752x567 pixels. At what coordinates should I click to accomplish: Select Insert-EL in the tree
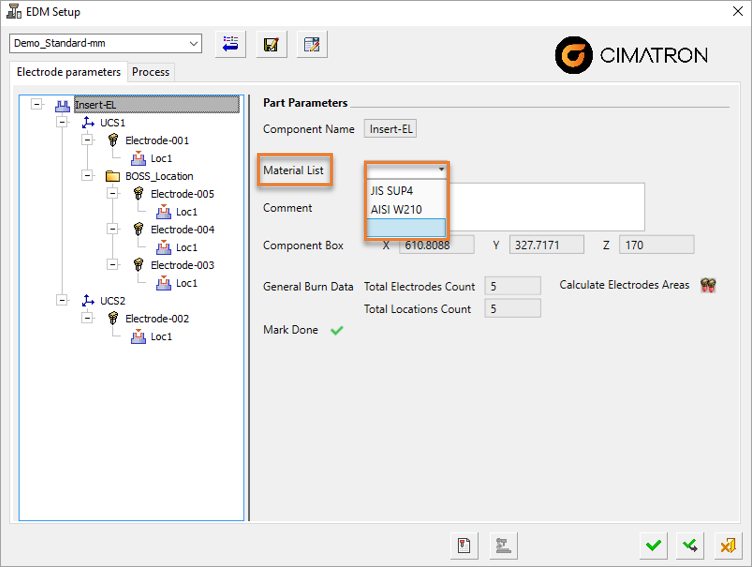[156, 105]
